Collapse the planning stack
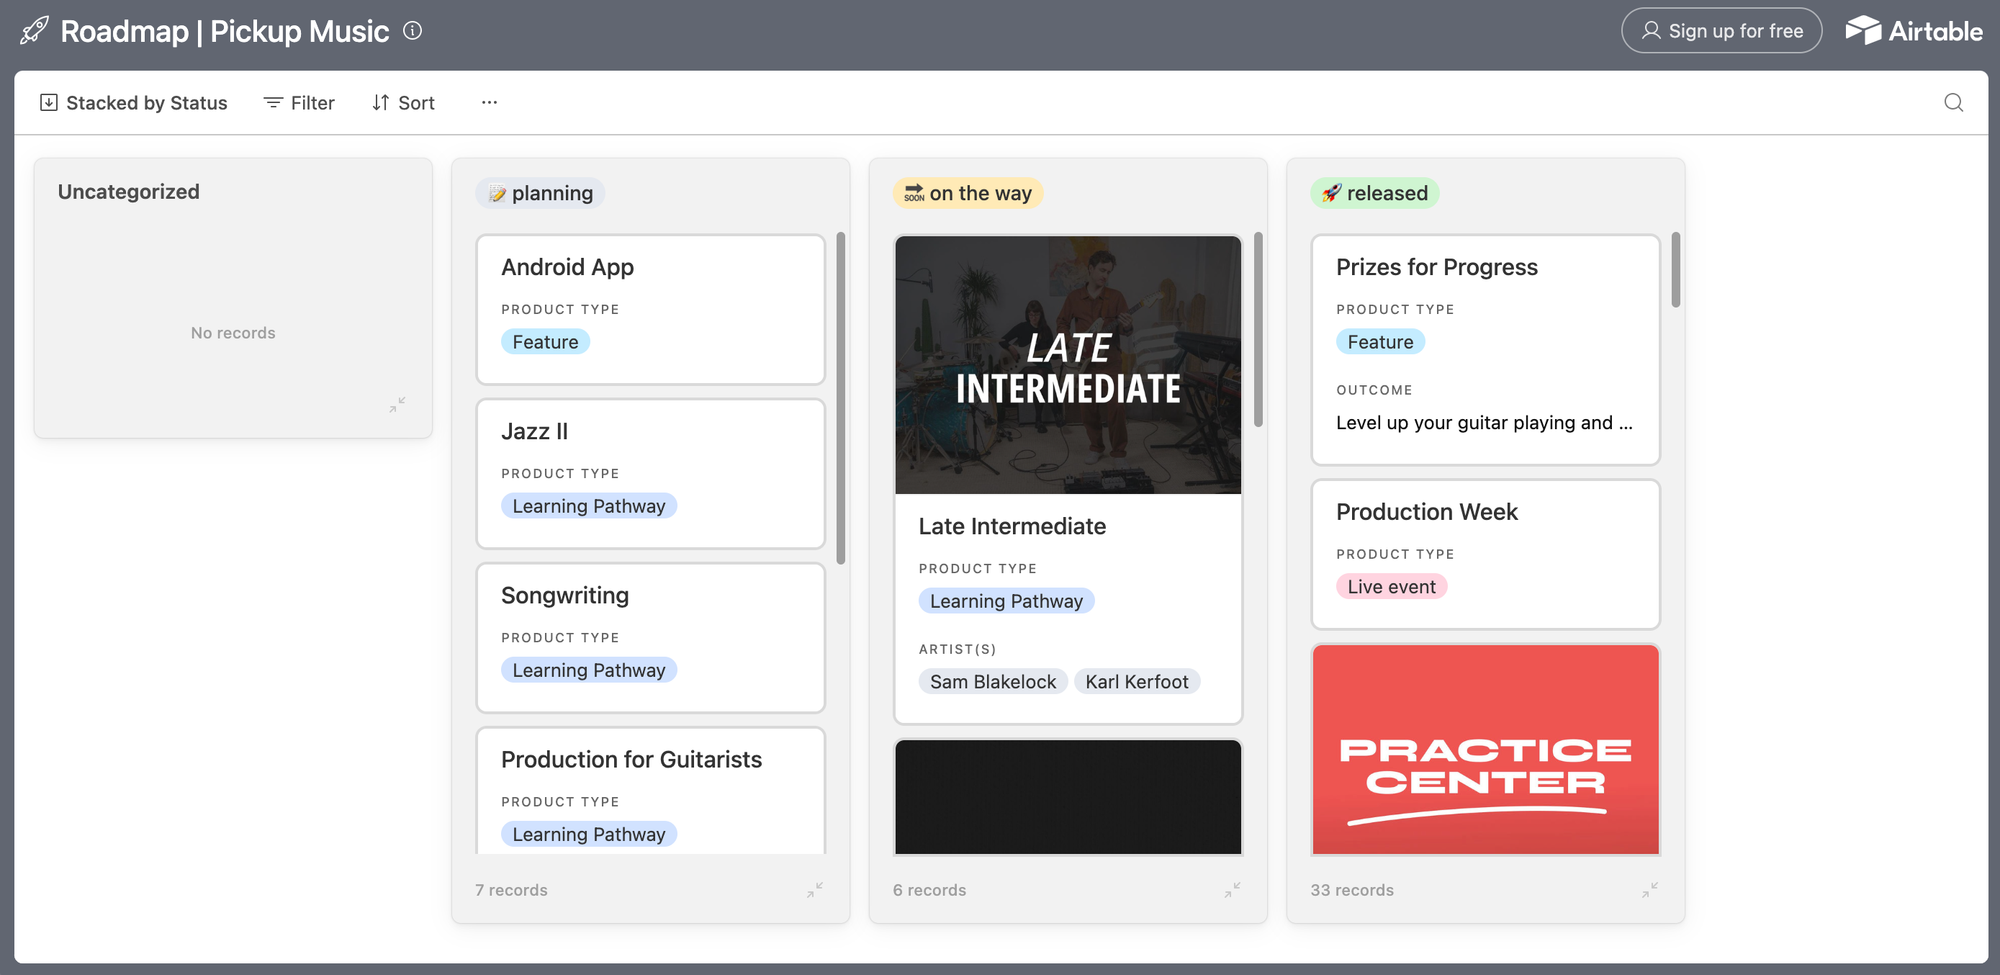The image size is (2000, 975). 815,889
